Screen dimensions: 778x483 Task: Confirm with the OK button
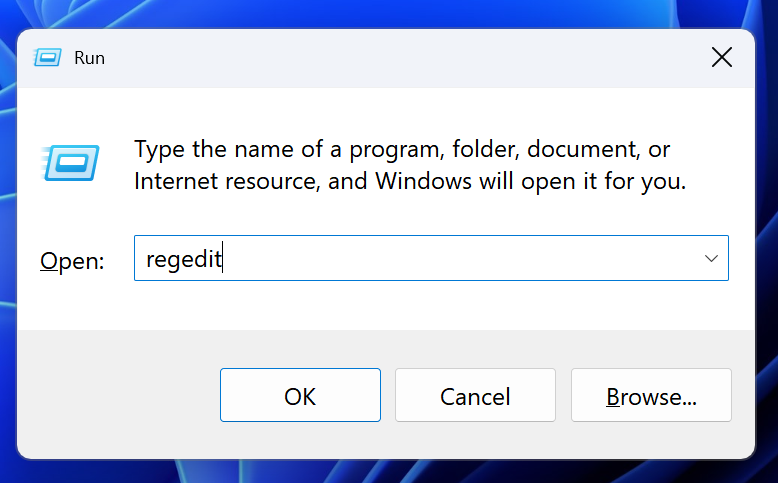300,395
